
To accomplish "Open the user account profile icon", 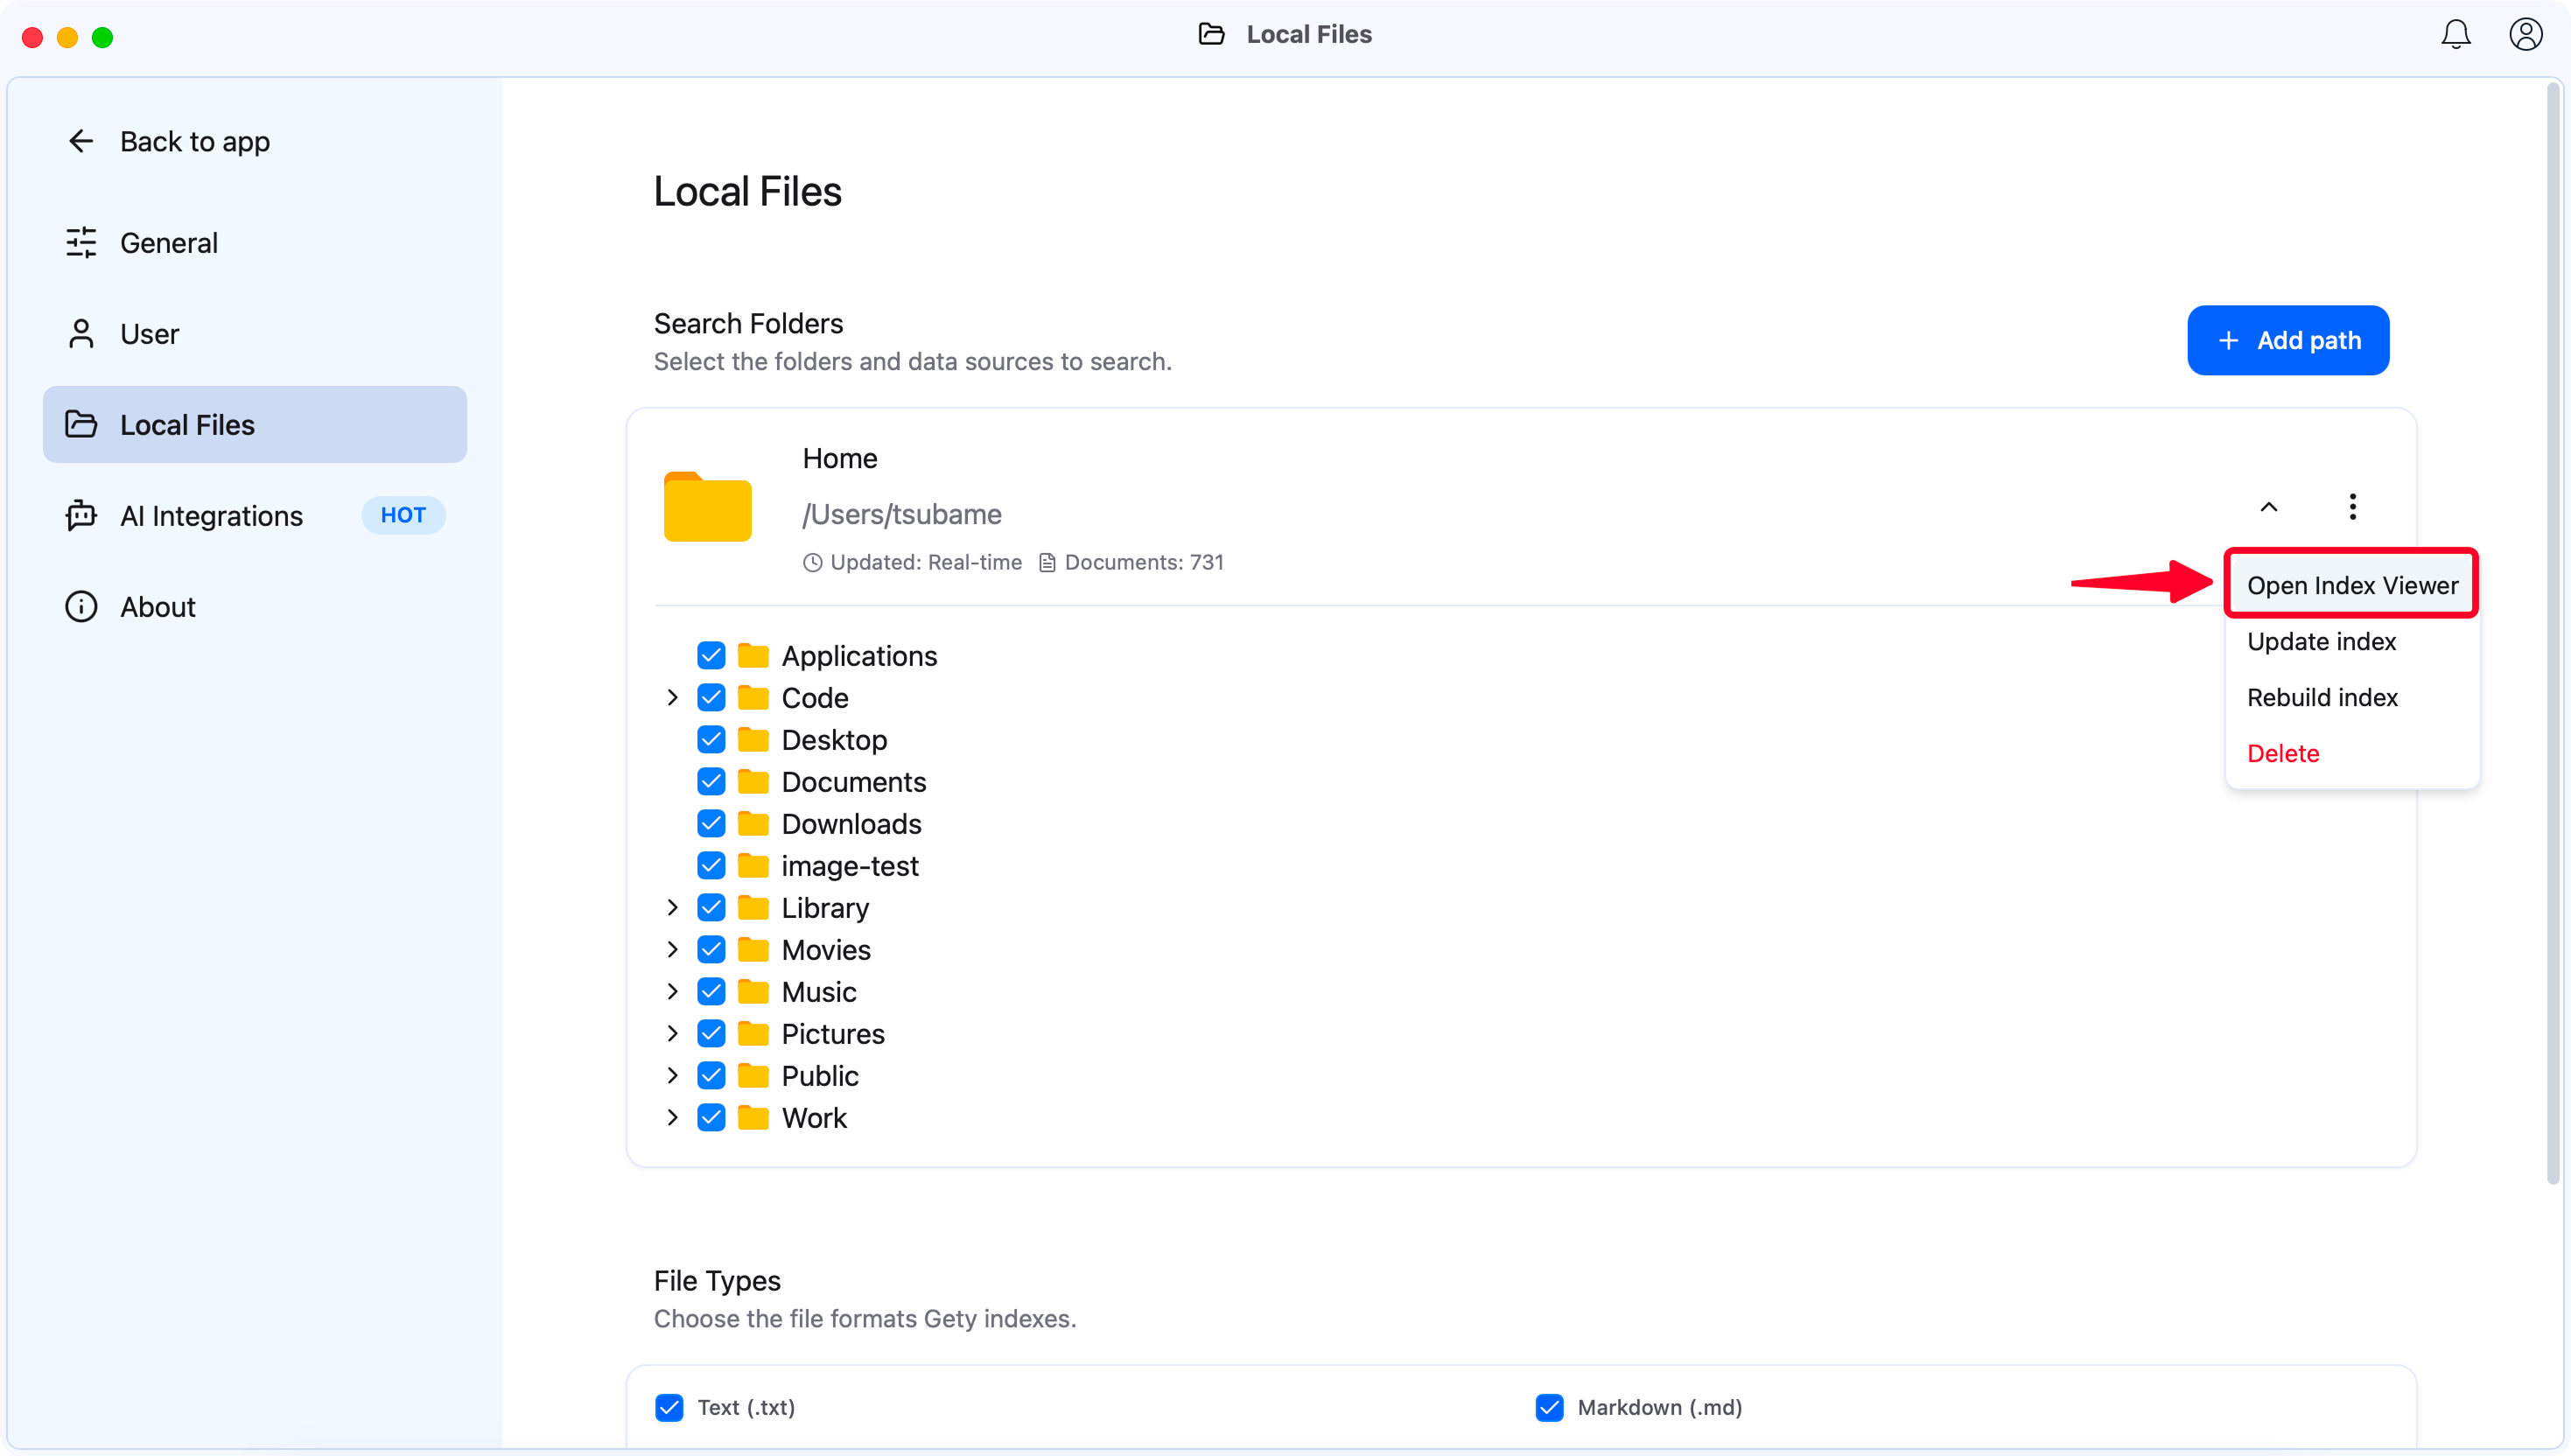I will 2525,35.
